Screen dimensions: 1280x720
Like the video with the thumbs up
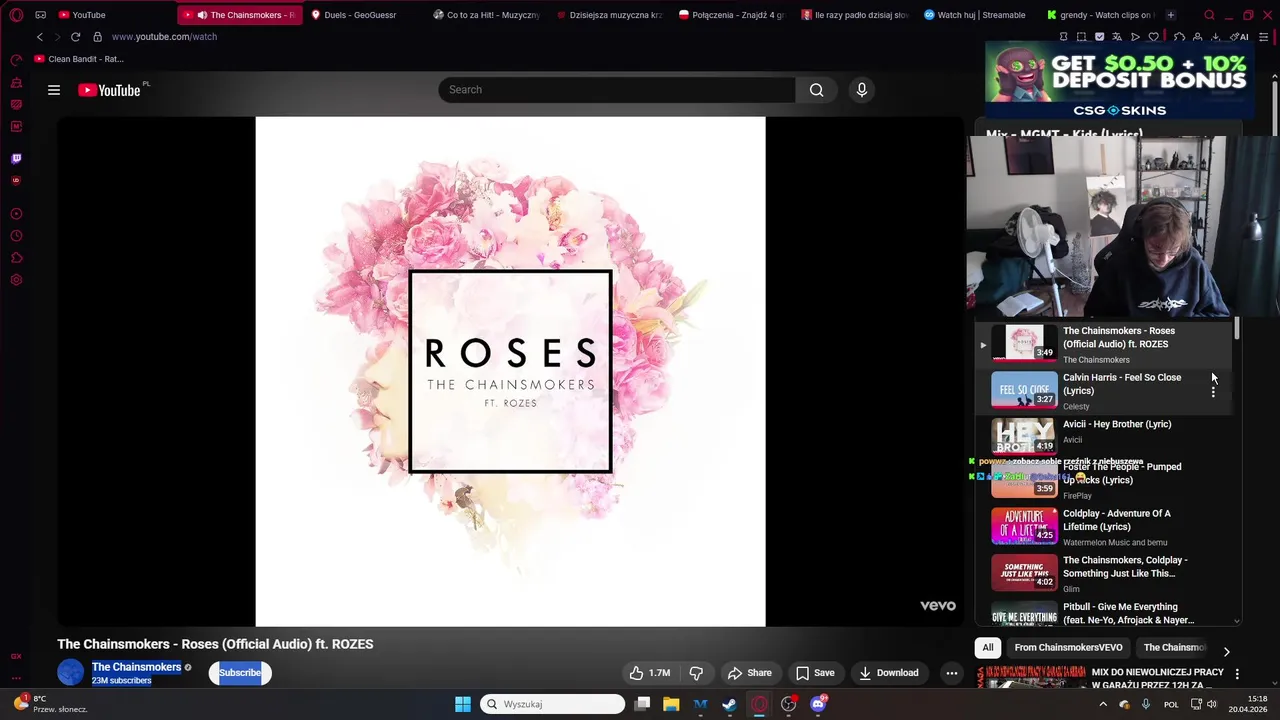pos(649,673)
